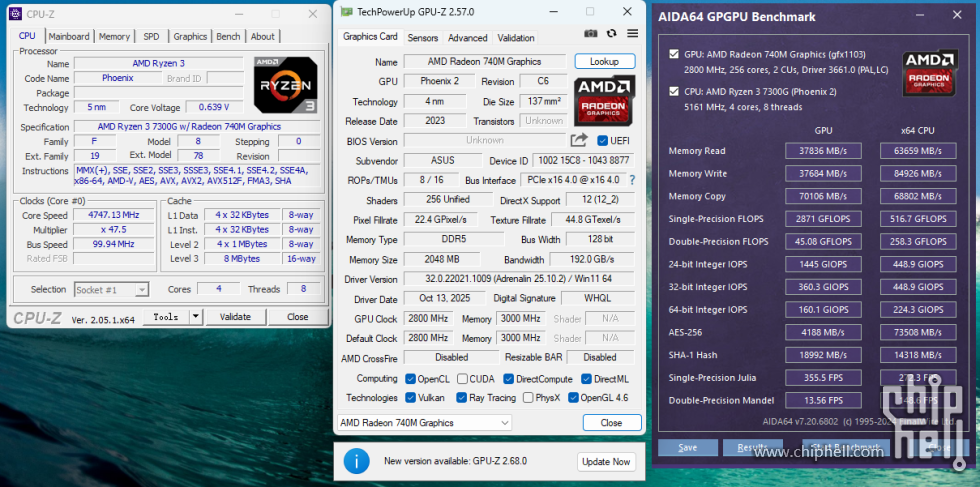Image resolution: width=980 pixels, height=487 pixels.
Task: Click the info icon in the update notice
Action: [x=356, y=461]
